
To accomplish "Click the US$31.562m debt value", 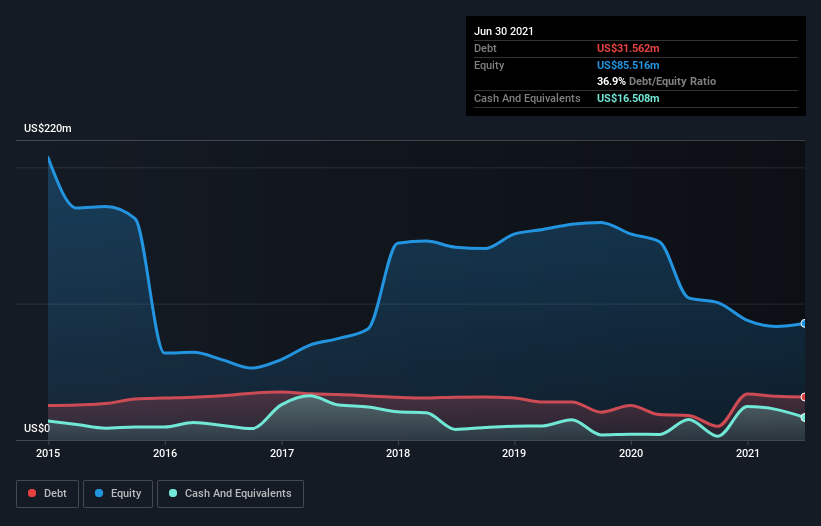I will coord(628,48).
